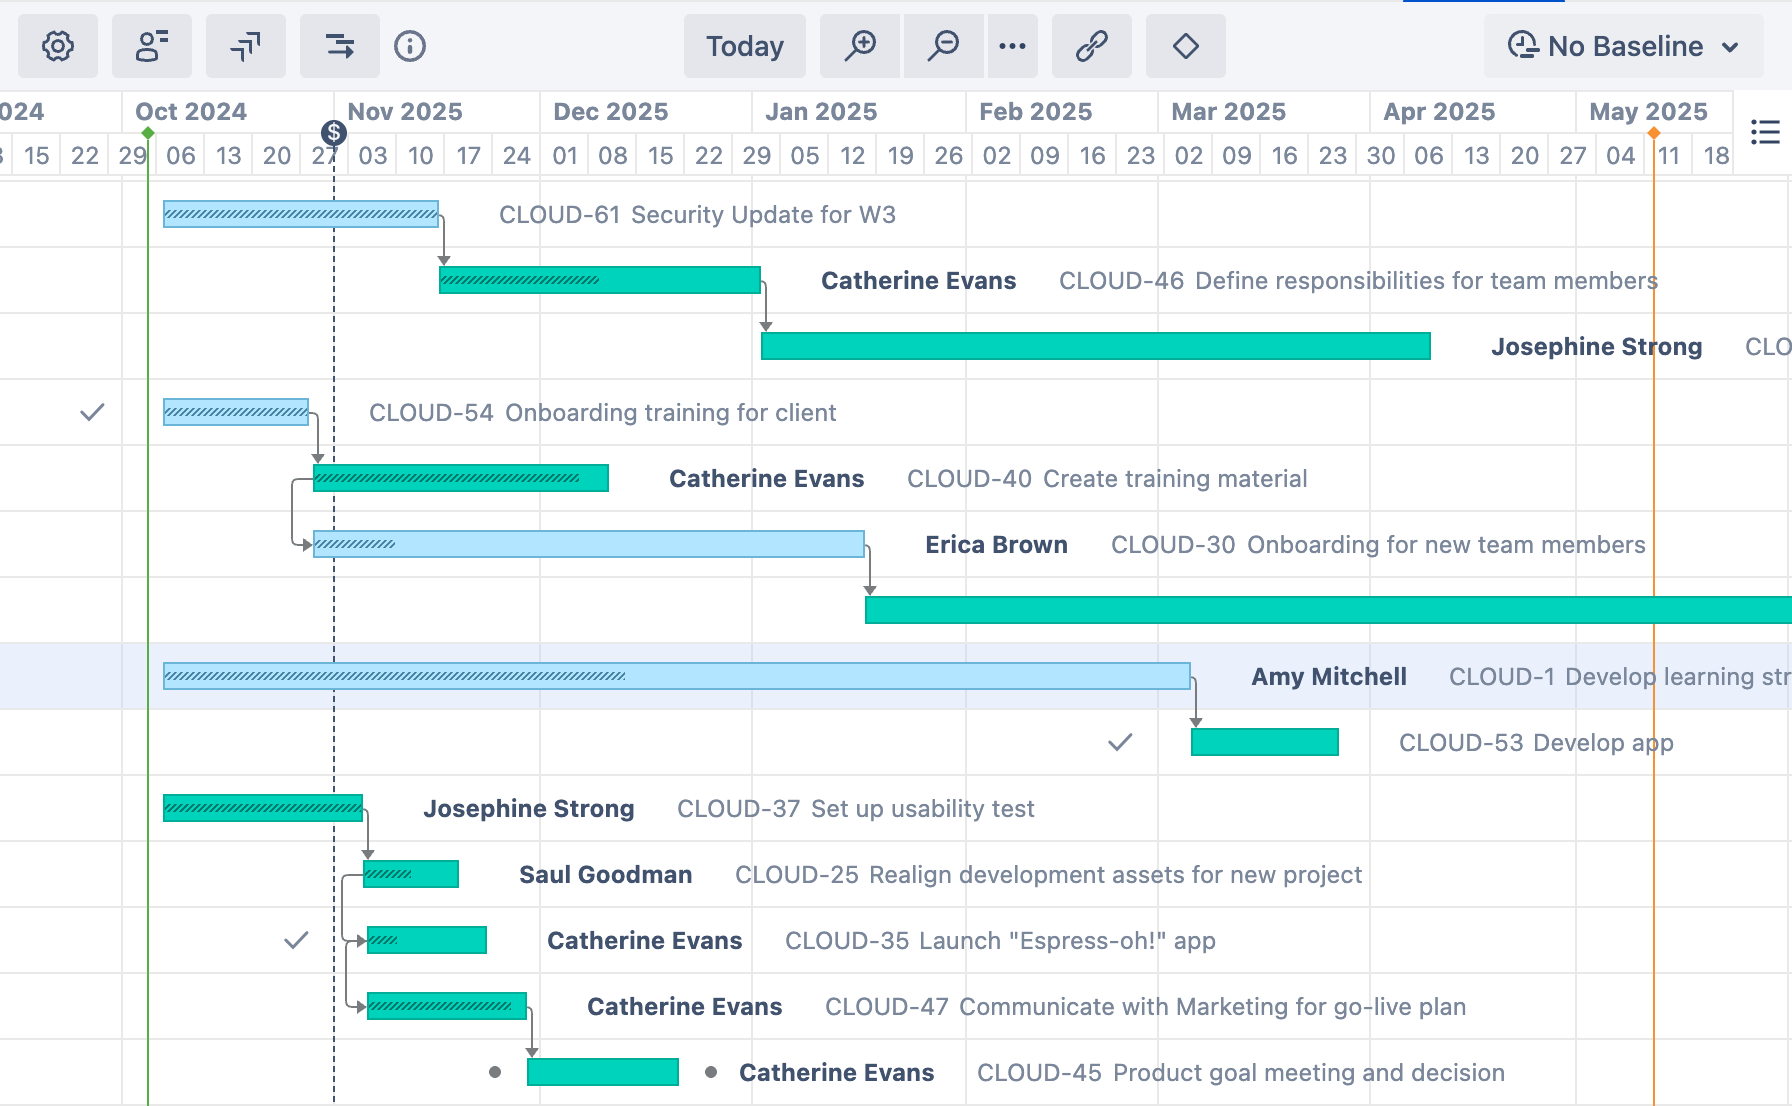The height and width of the screenshot is (1106, 1792).
Task: Open the task list icon at top right
Action: 1766,133
